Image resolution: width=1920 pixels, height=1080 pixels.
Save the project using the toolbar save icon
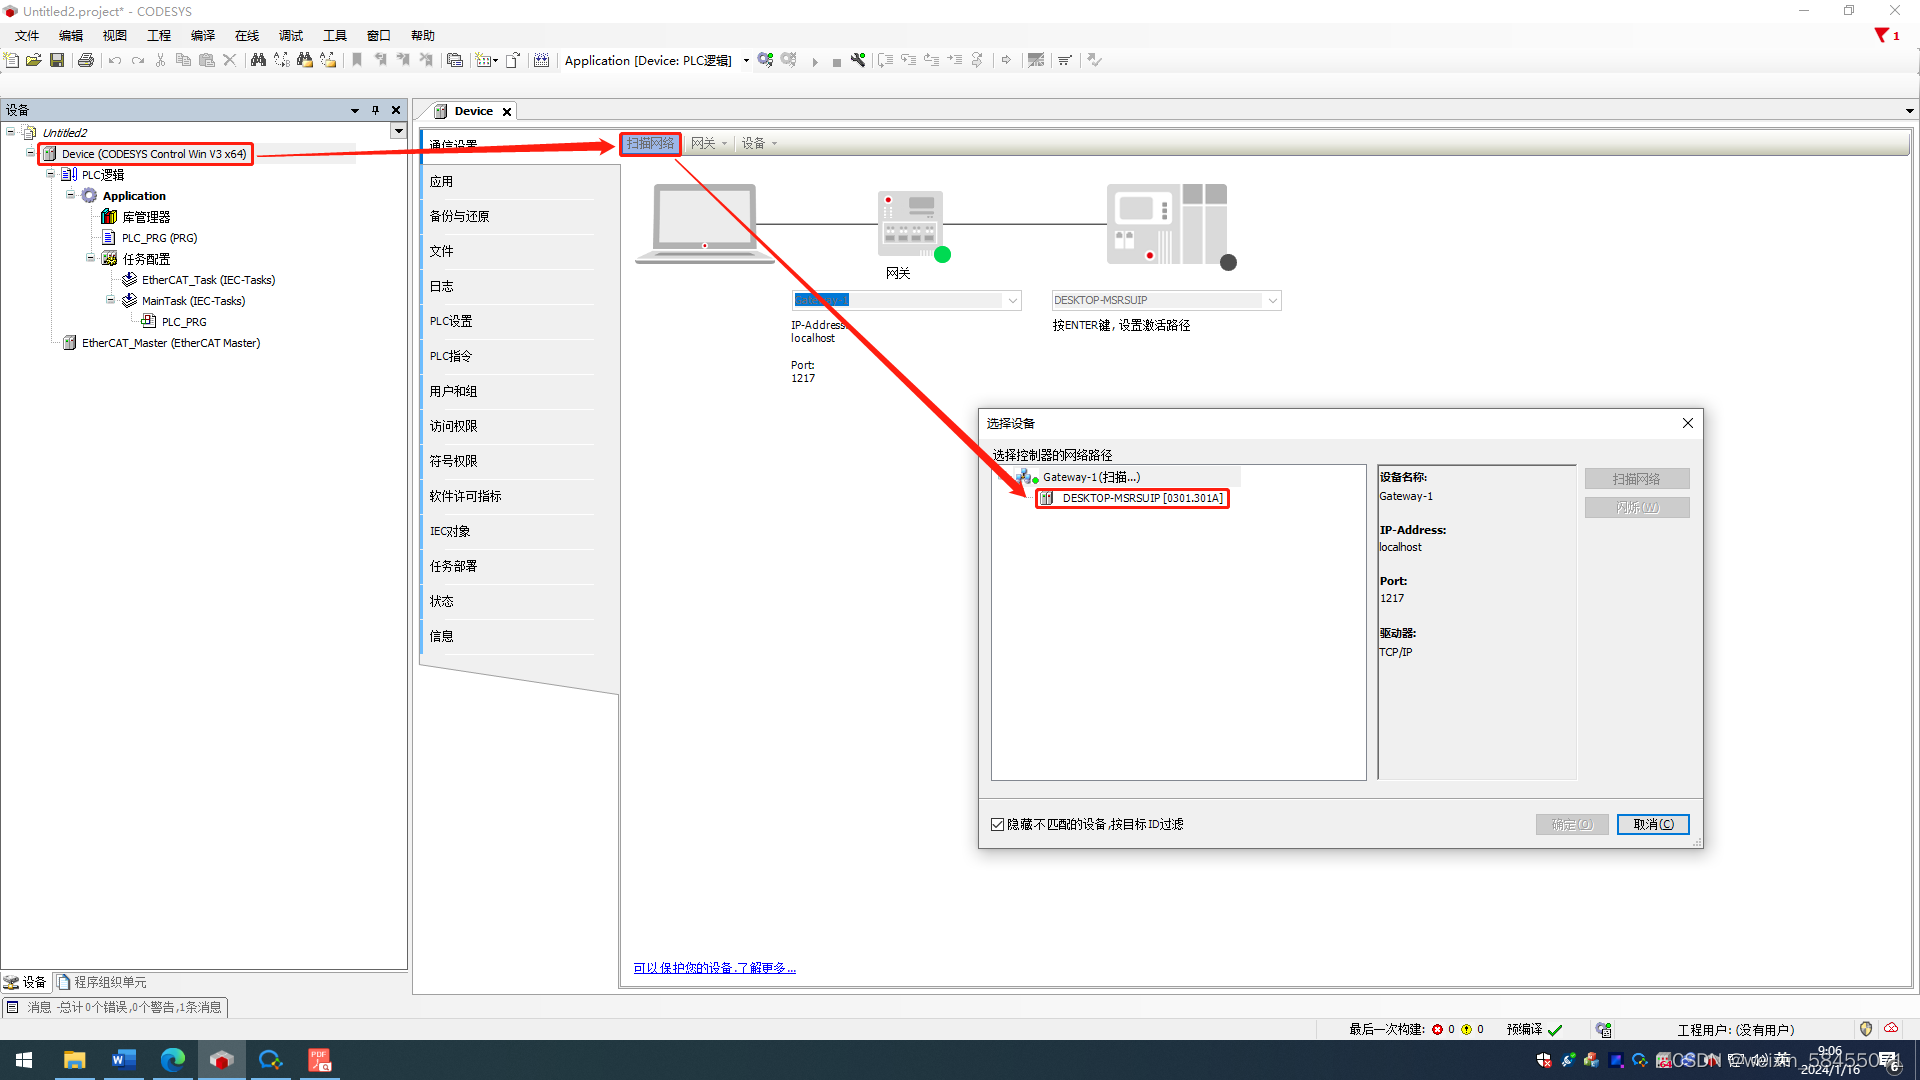click(57, 60)
